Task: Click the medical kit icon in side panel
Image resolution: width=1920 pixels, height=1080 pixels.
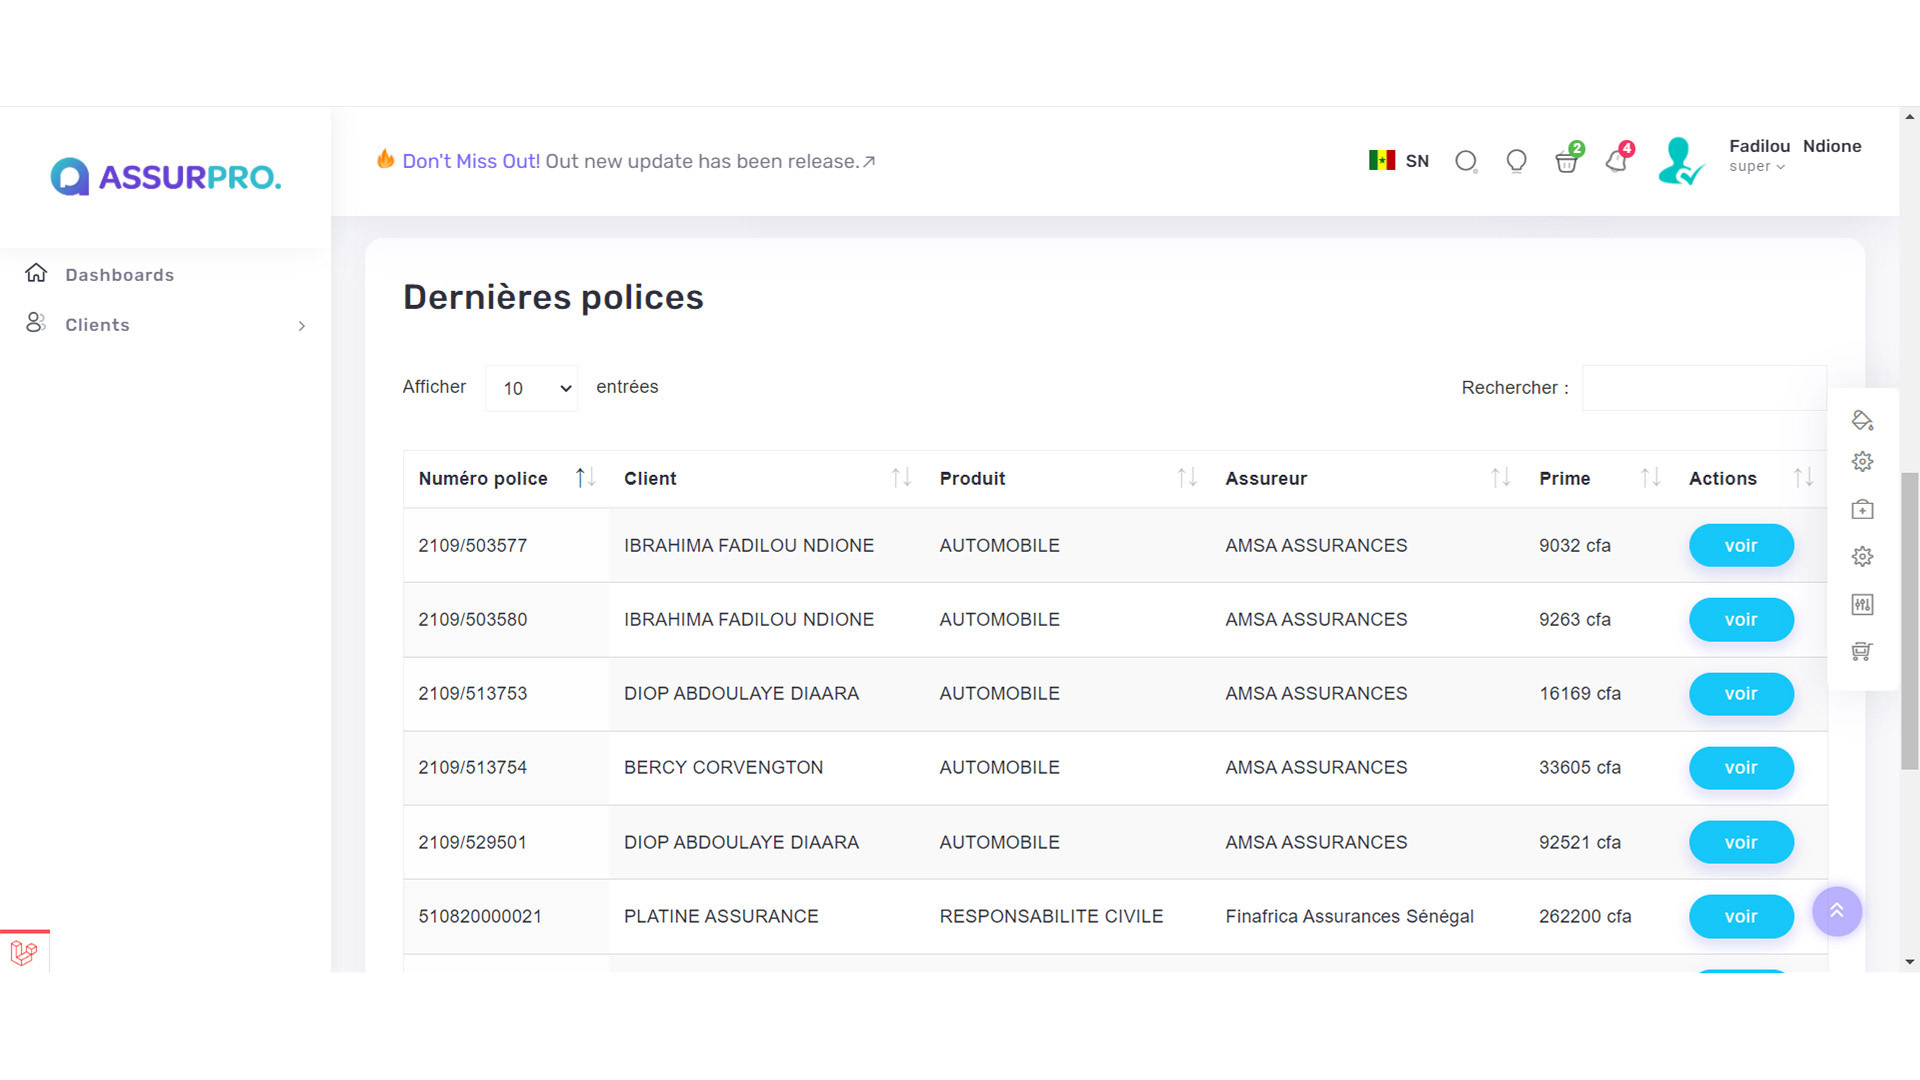Action: [1862, 510]
